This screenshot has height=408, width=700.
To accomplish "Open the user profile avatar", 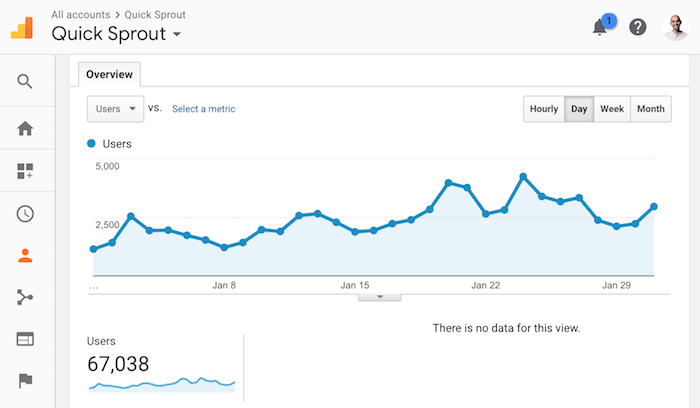I will 676,27.
